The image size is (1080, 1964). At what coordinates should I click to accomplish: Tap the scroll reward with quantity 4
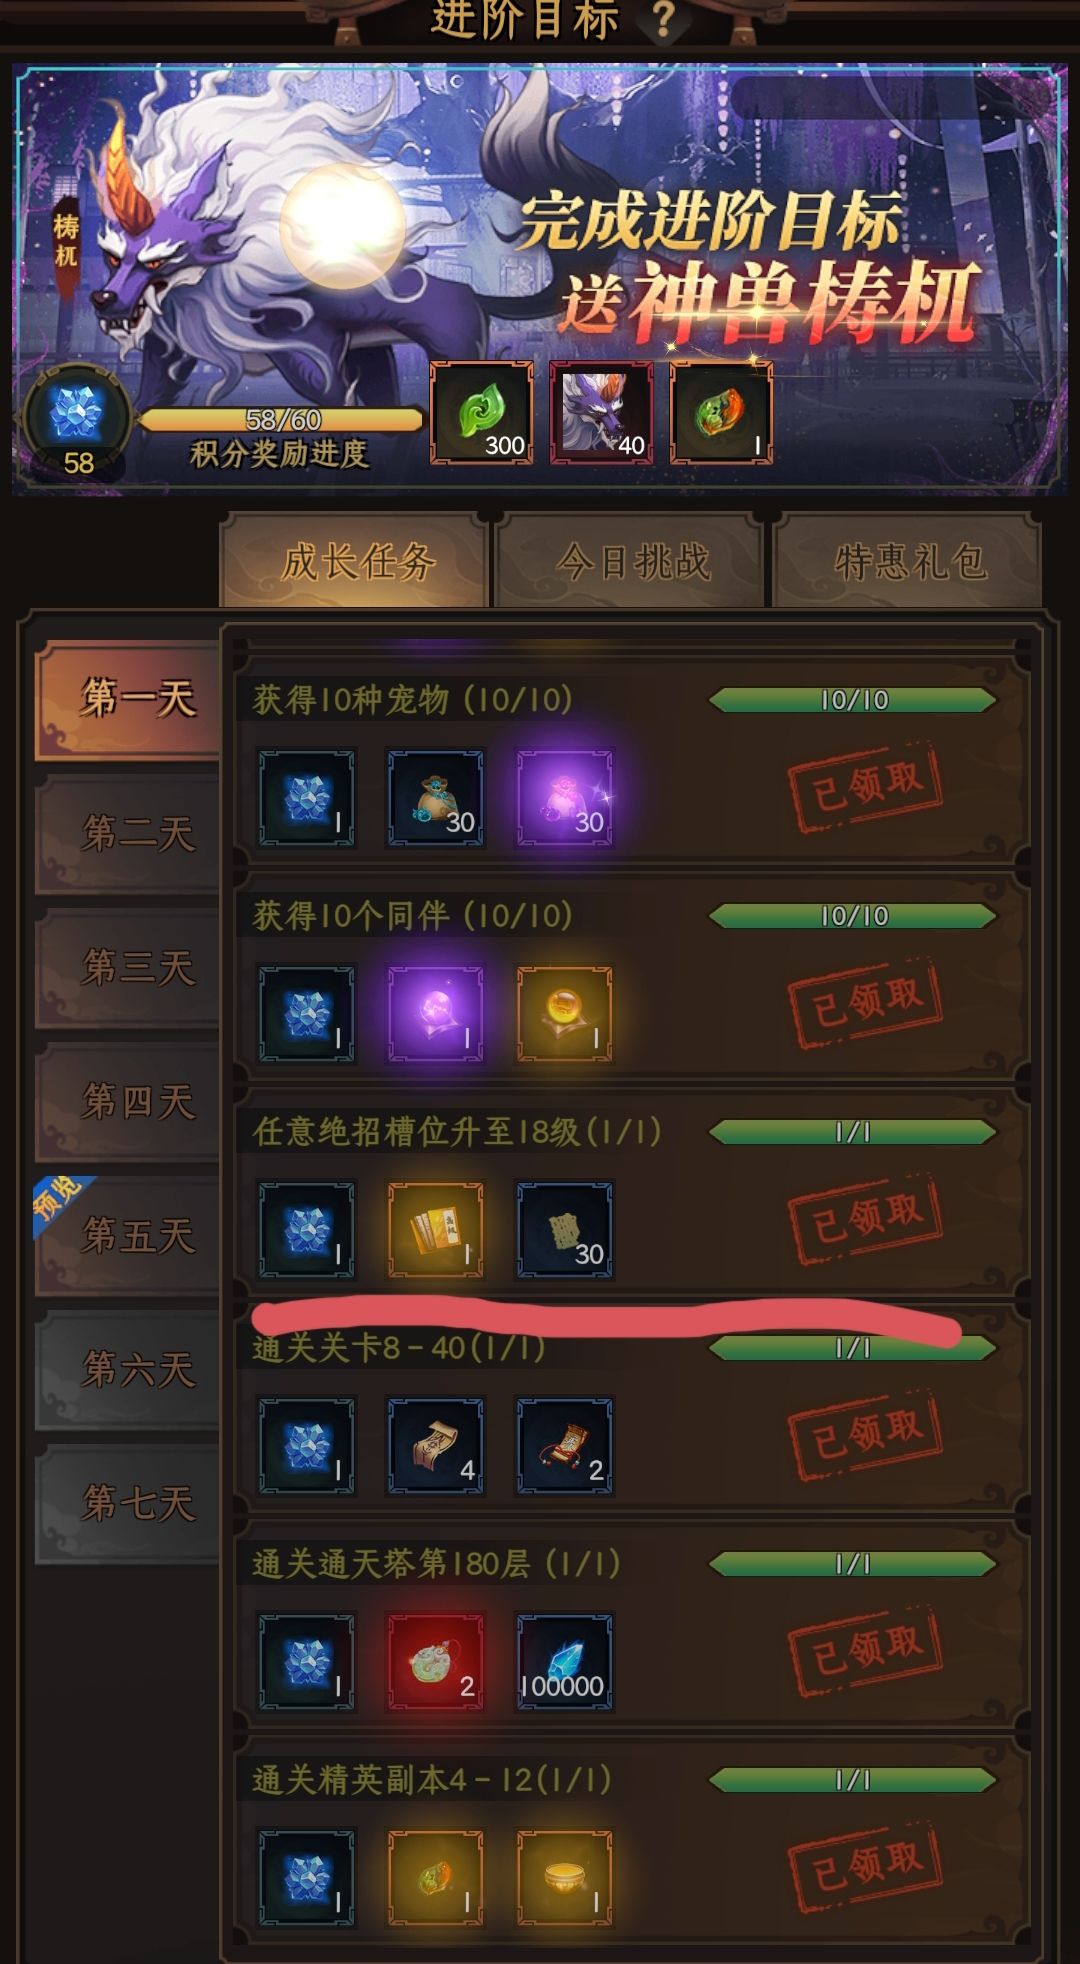click(x=435, y=1447)
